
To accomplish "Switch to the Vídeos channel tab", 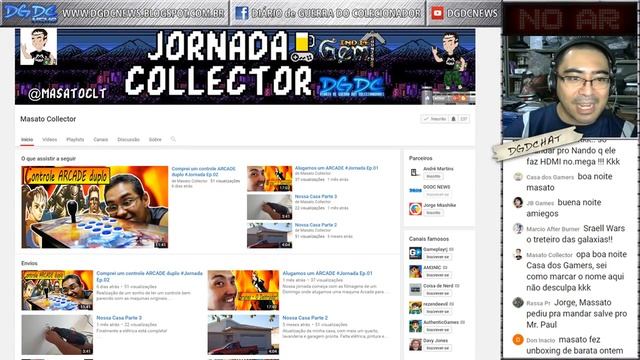I will point(50,140).
